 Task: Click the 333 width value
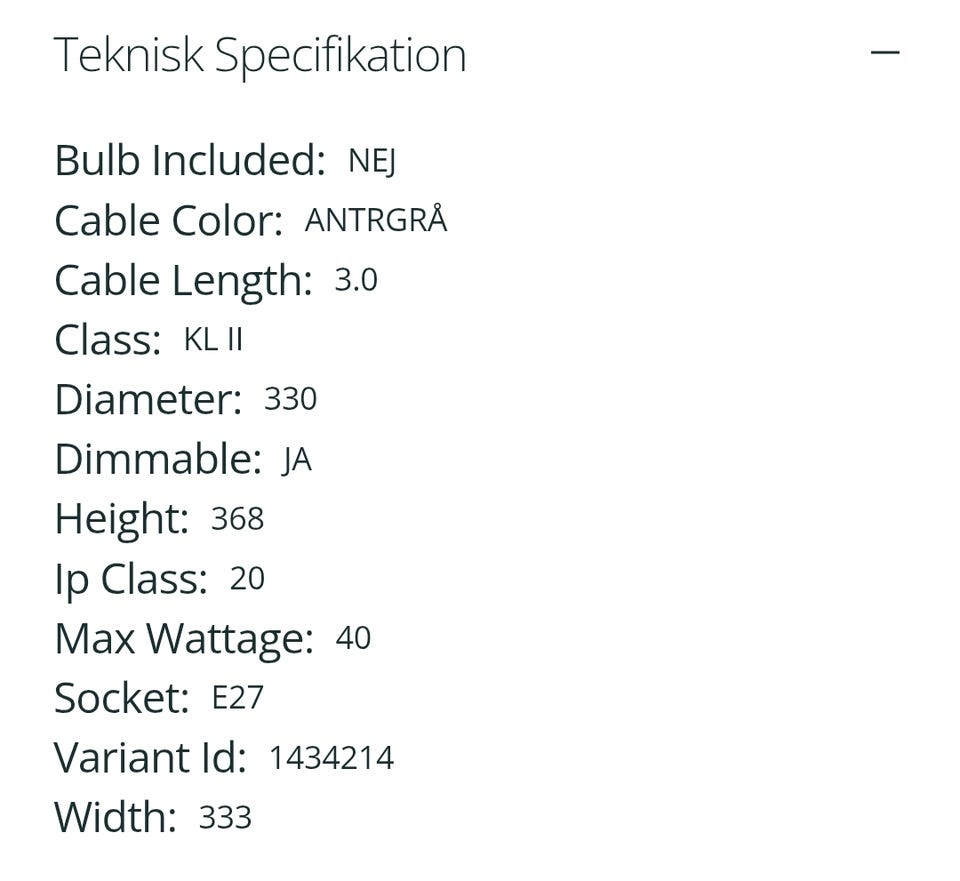[x=225, y=818]
